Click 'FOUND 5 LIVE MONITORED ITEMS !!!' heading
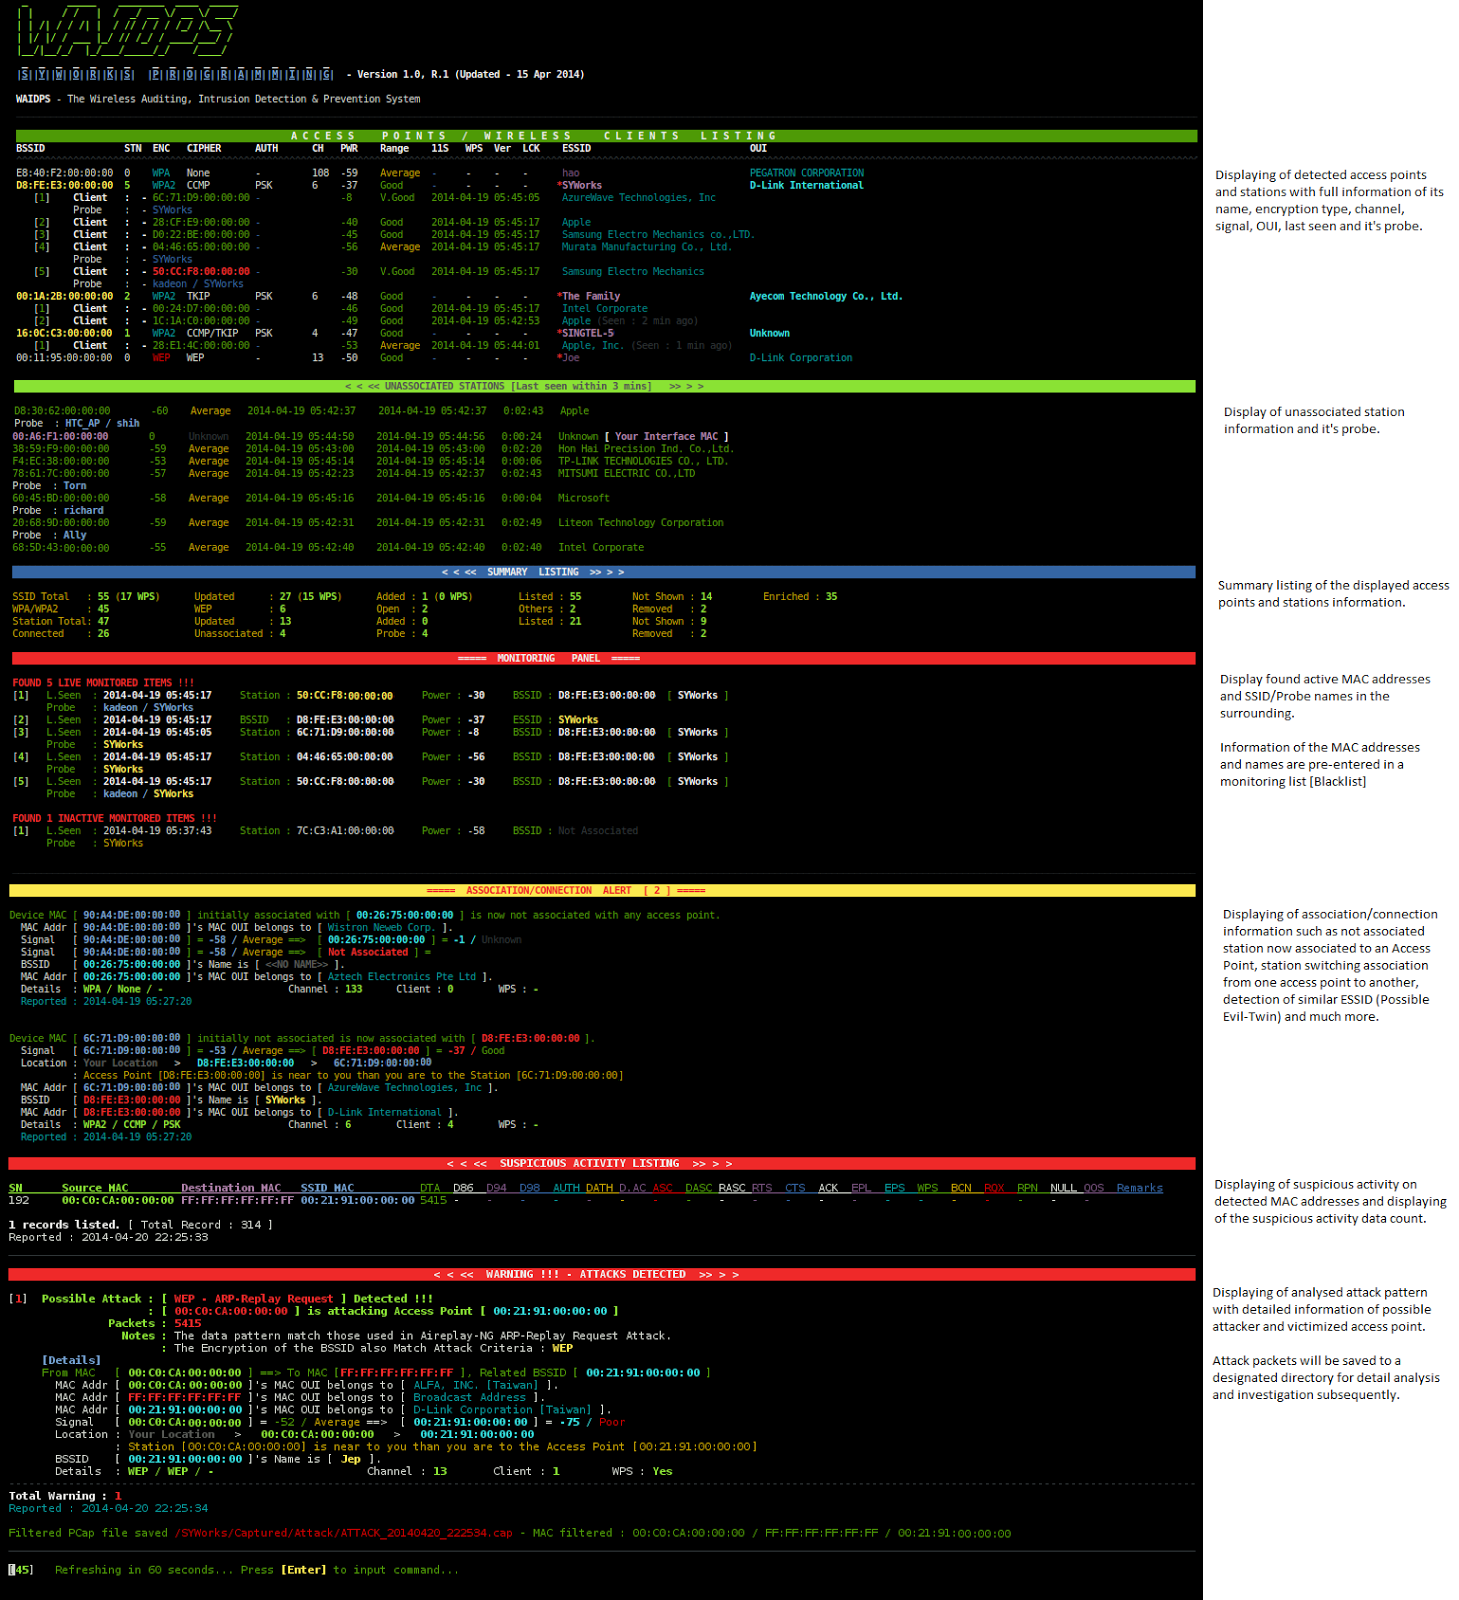The width and height of the screenshot is (1459, 1600). [x=104, y=683]
